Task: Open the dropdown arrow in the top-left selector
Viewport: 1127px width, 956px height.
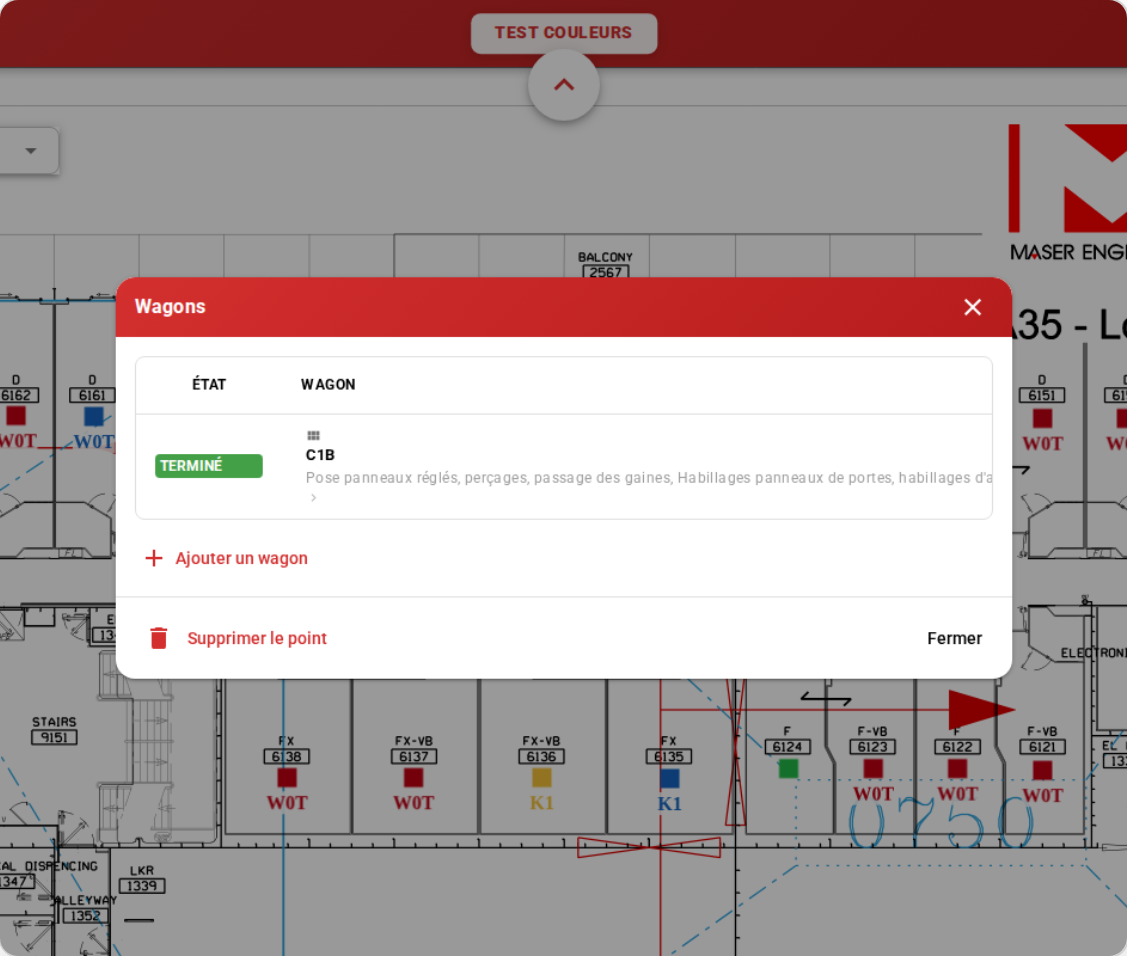Action: pos(30,151)
